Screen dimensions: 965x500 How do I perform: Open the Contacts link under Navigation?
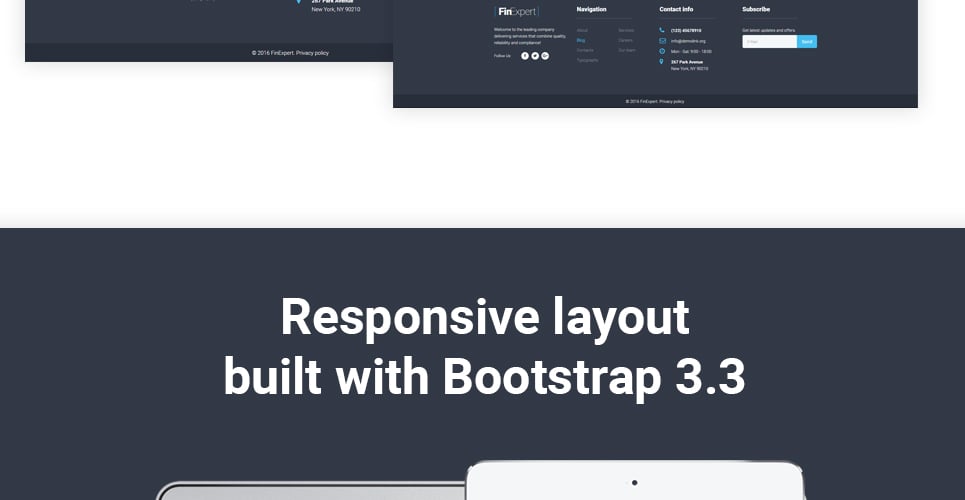[x=585, y=50]
